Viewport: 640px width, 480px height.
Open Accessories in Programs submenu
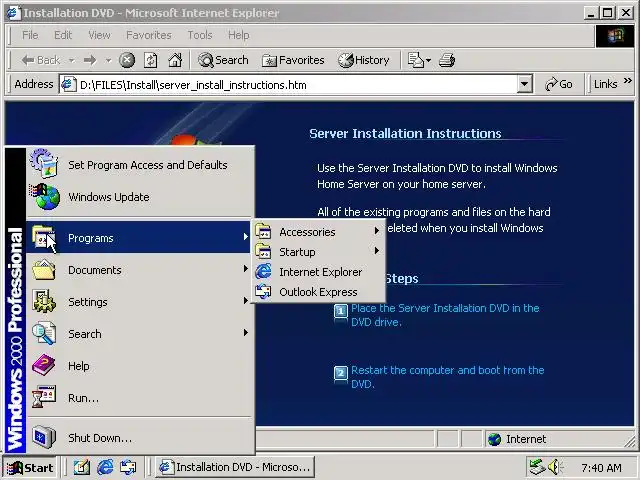click(x=318, y=232)
